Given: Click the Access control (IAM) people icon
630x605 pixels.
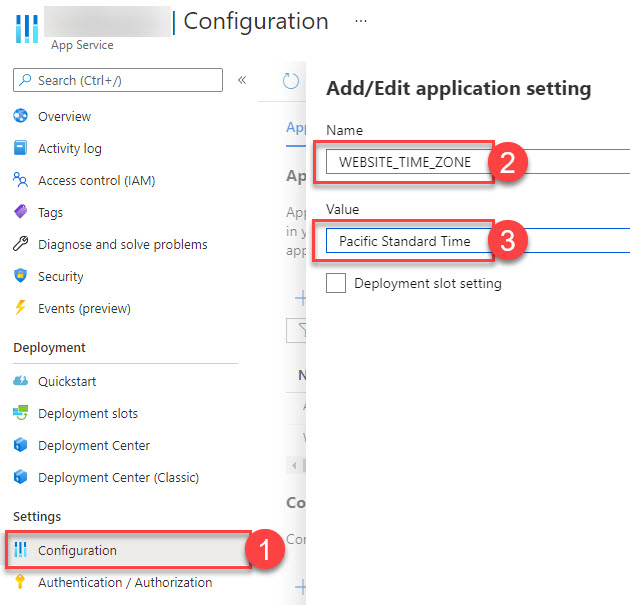Looking at the screenshot, I should (20, 181).
